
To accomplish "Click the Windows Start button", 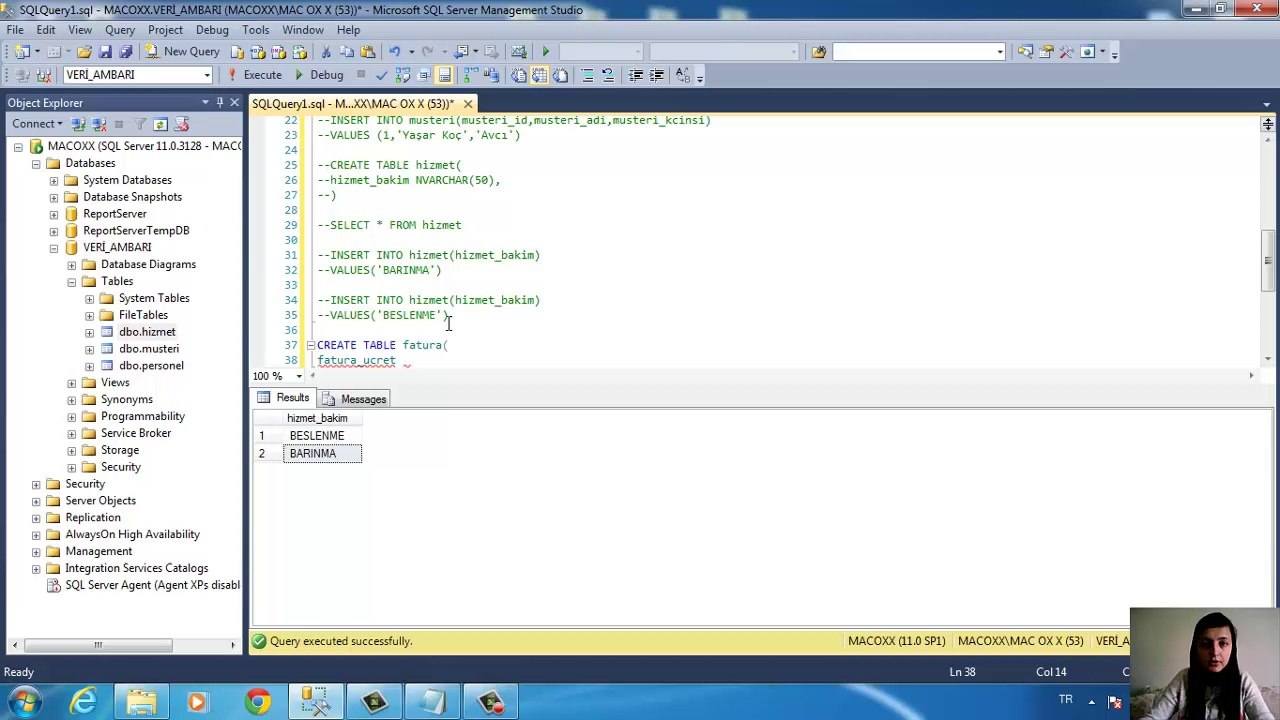I will pos(24,702).
